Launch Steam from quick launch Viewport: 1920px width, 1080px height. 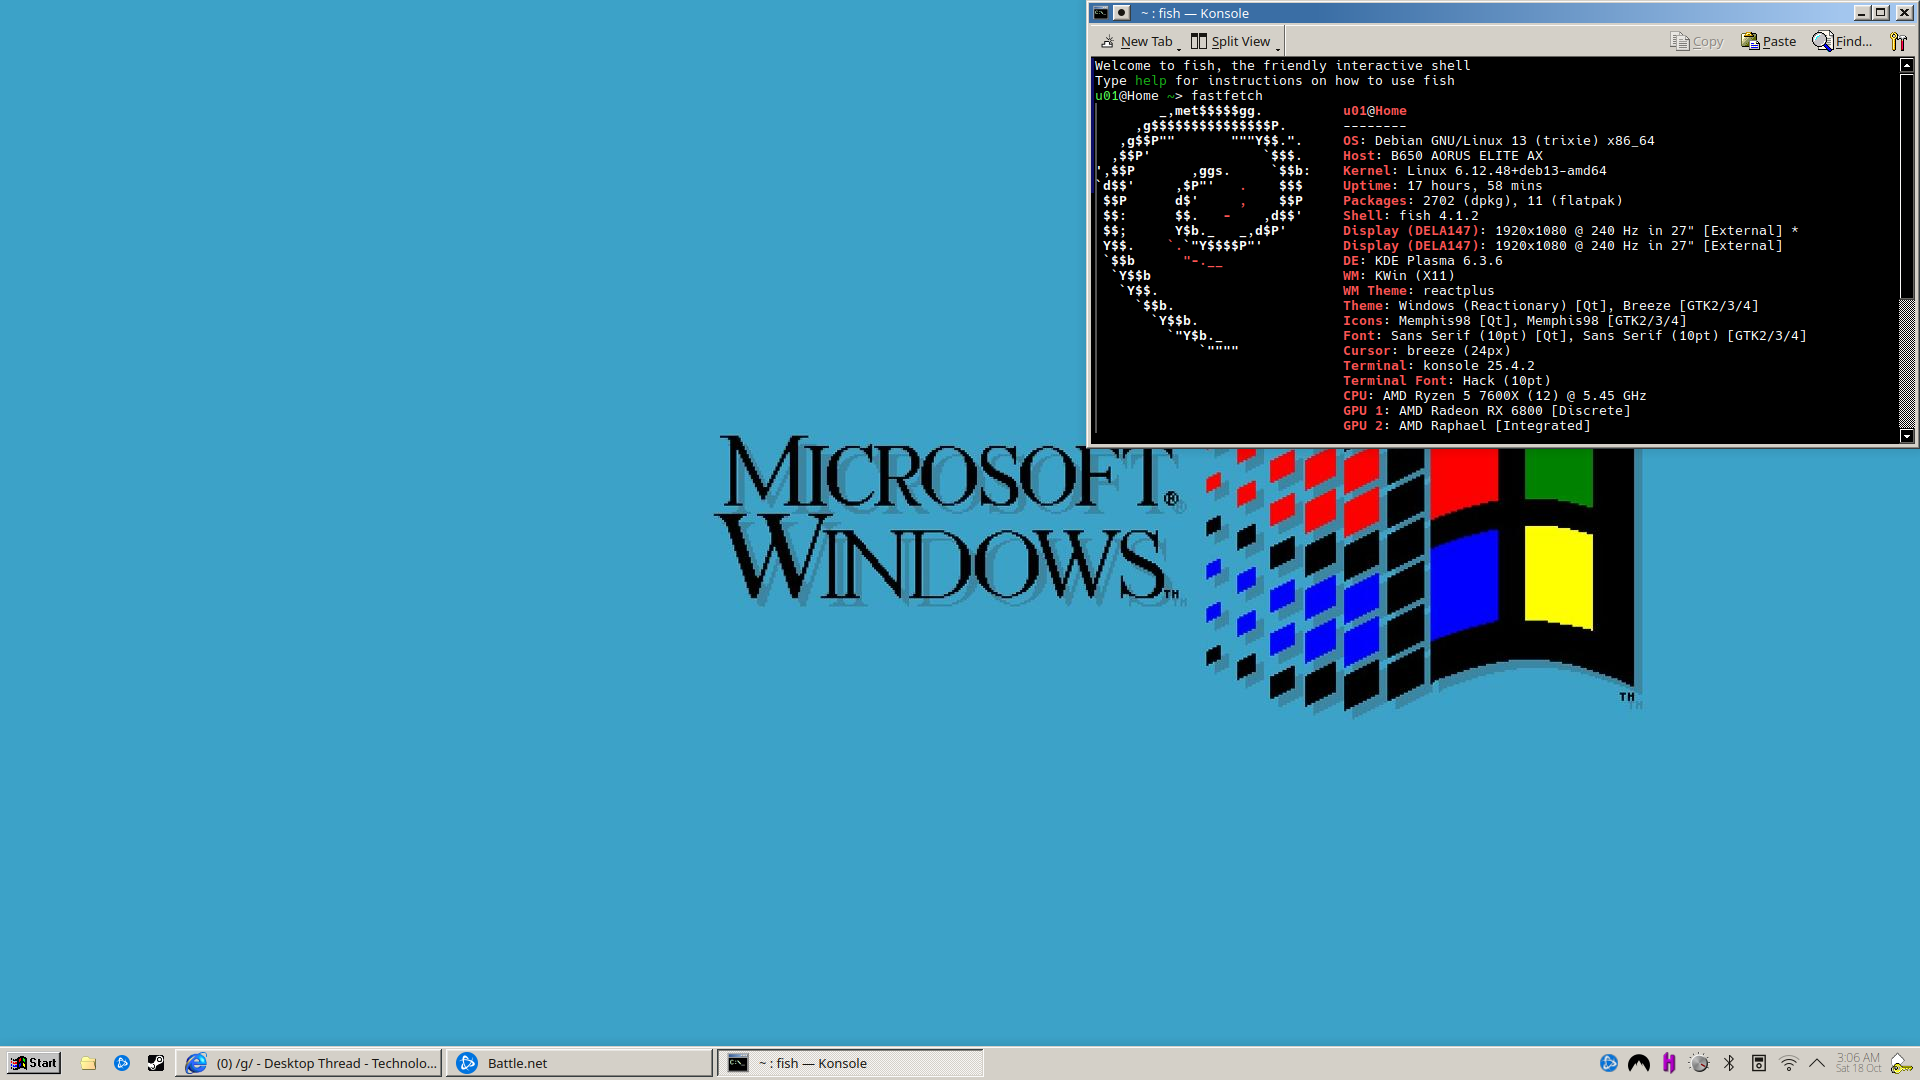pos(156,1063)
